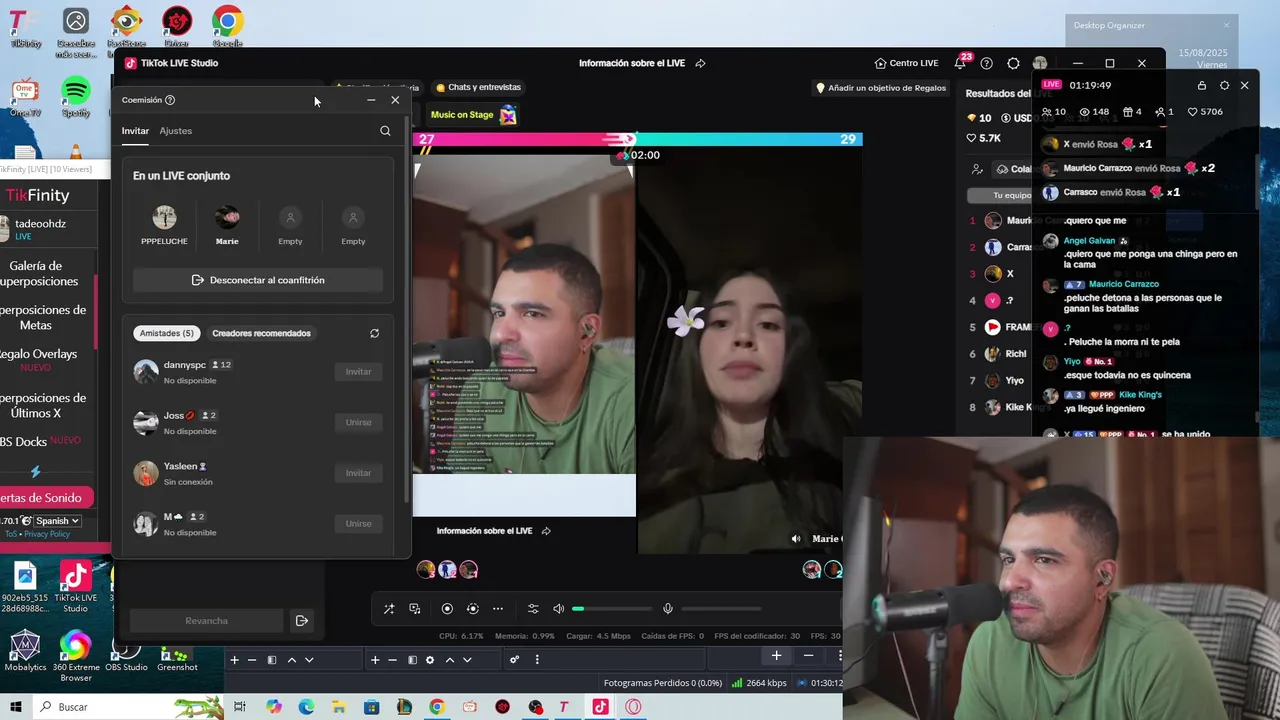1280x720 pixels.
Task: Click the Coemisión panel scrollbar
Action: (406, 310)
